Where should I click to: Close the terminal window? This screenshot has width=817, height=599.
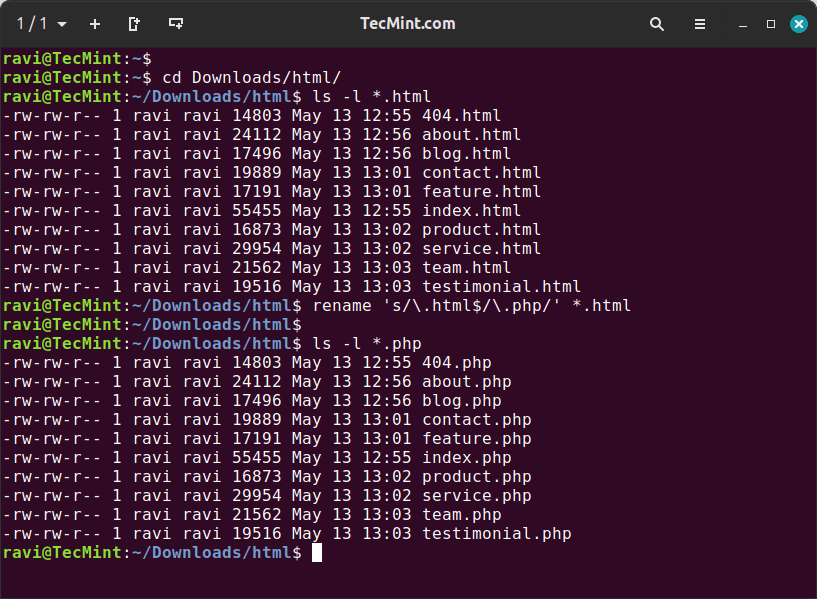pos(799,24)
